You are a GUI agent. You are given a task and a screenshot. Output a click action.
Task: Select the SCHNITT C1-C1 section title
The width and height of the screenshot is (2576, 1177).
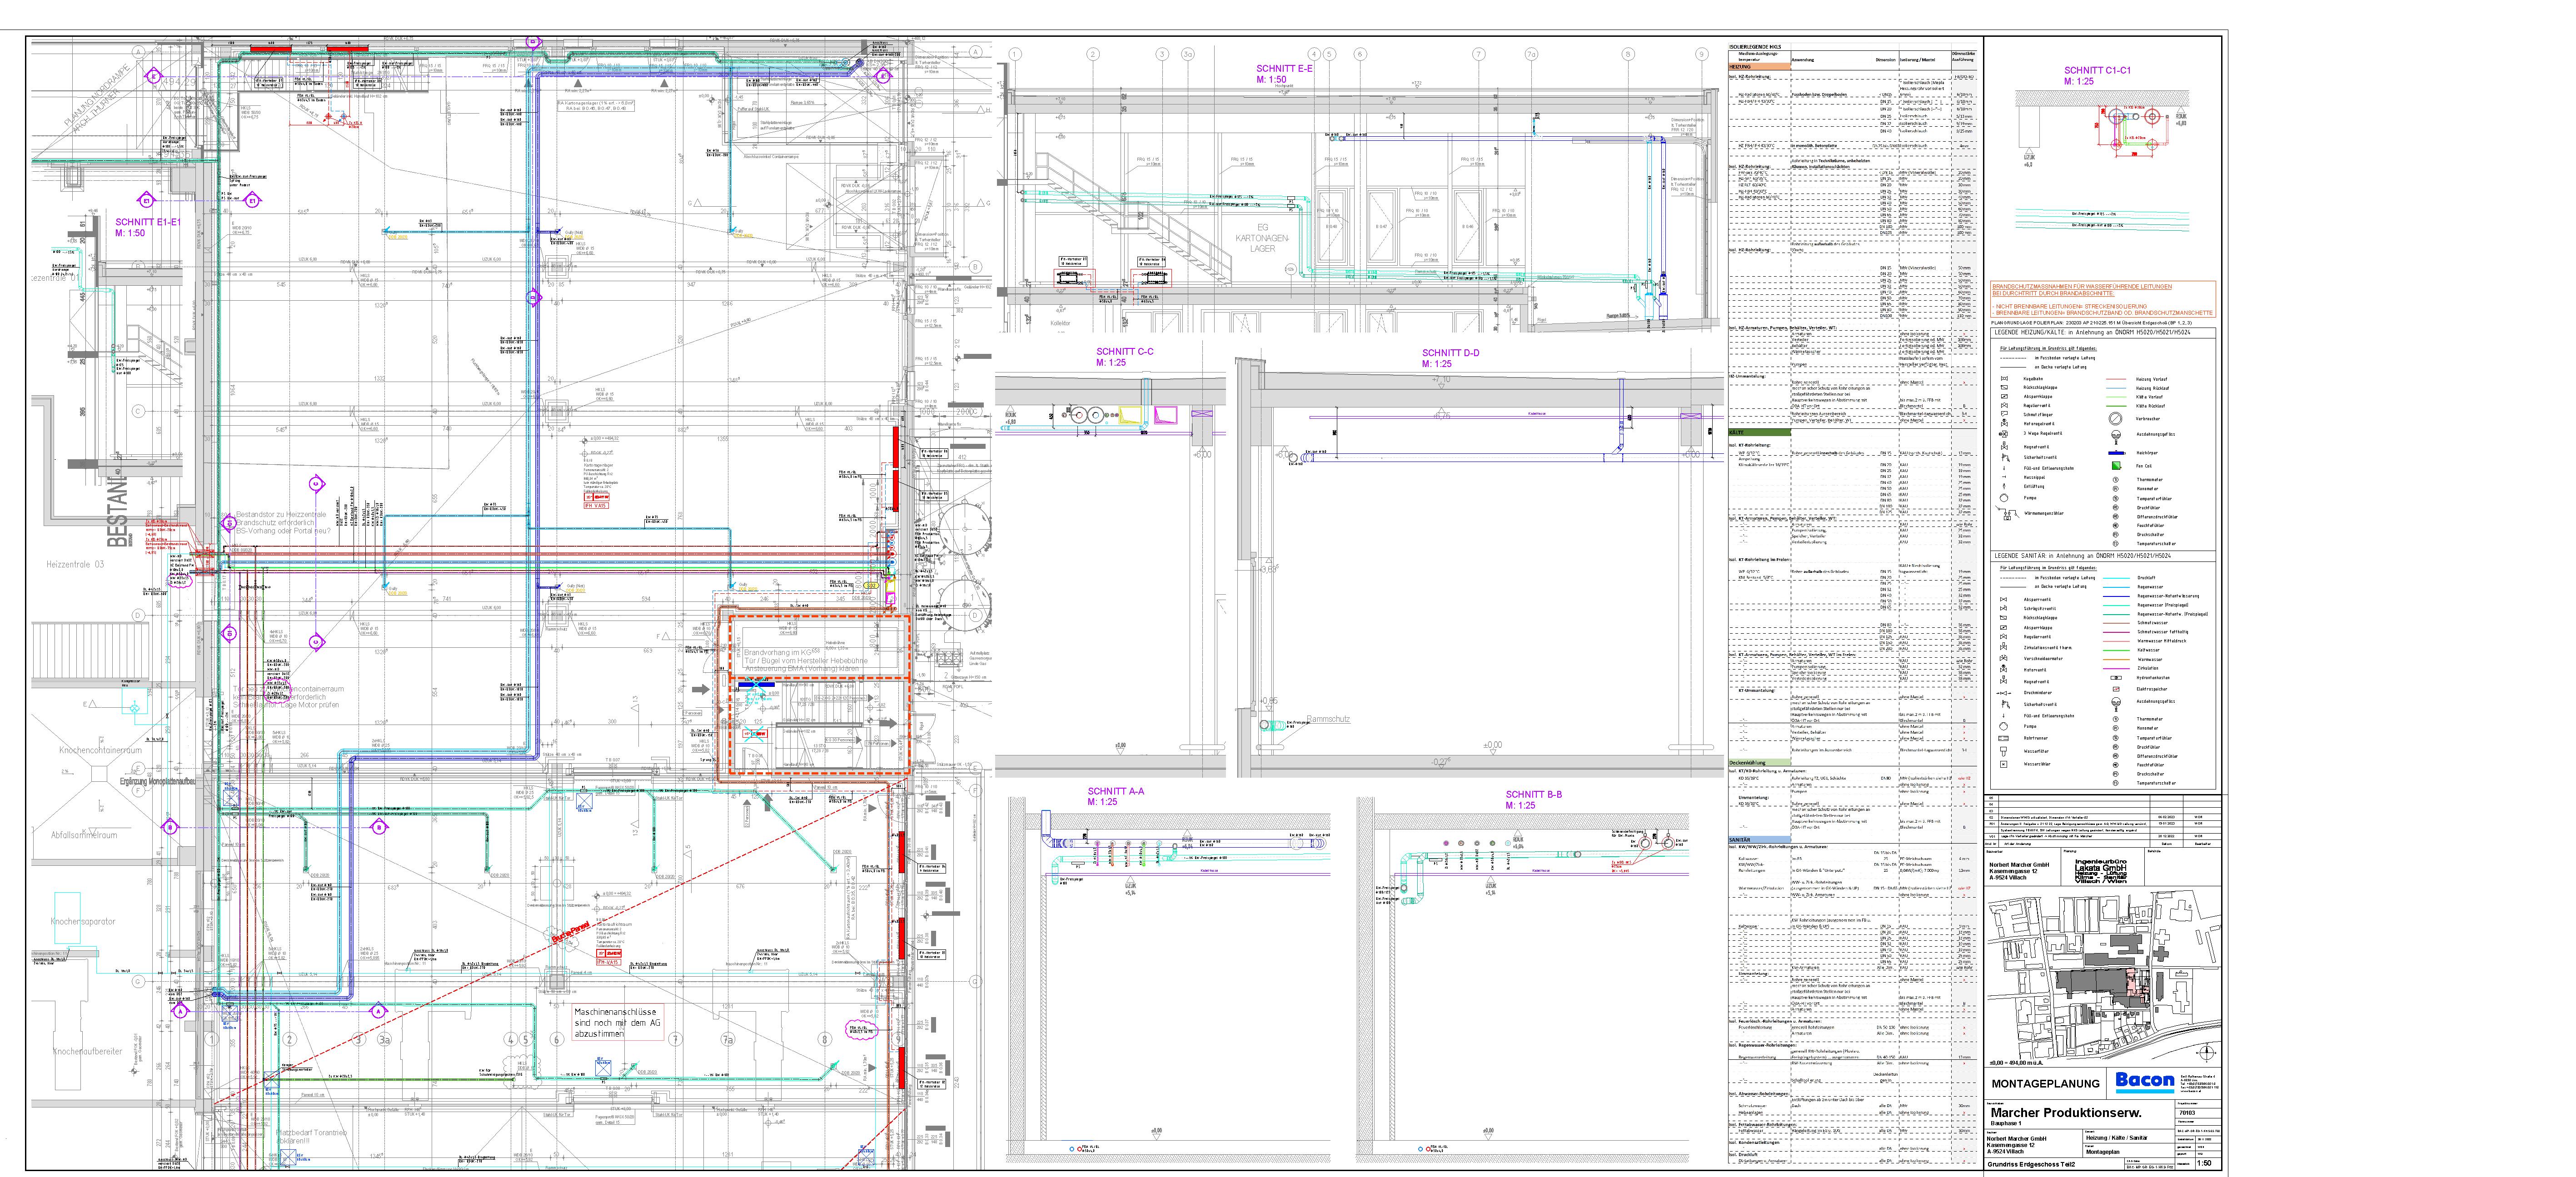(2097, 71)
